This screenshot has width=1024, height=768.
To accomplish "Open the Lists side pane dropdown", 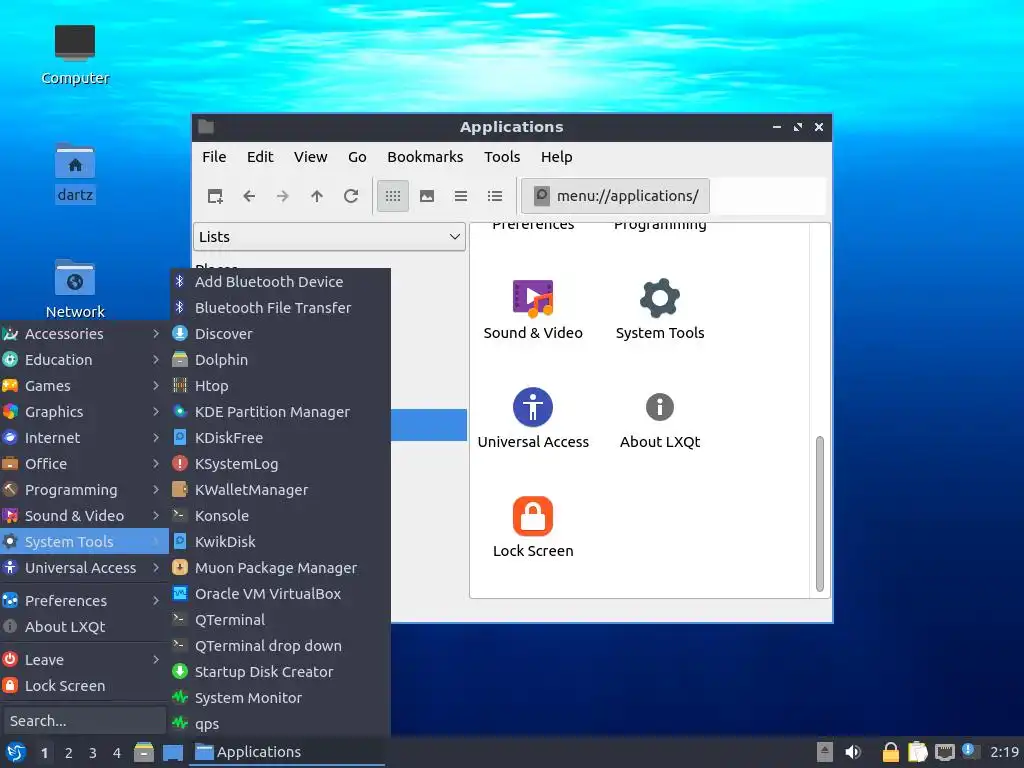I will point(329,237).
